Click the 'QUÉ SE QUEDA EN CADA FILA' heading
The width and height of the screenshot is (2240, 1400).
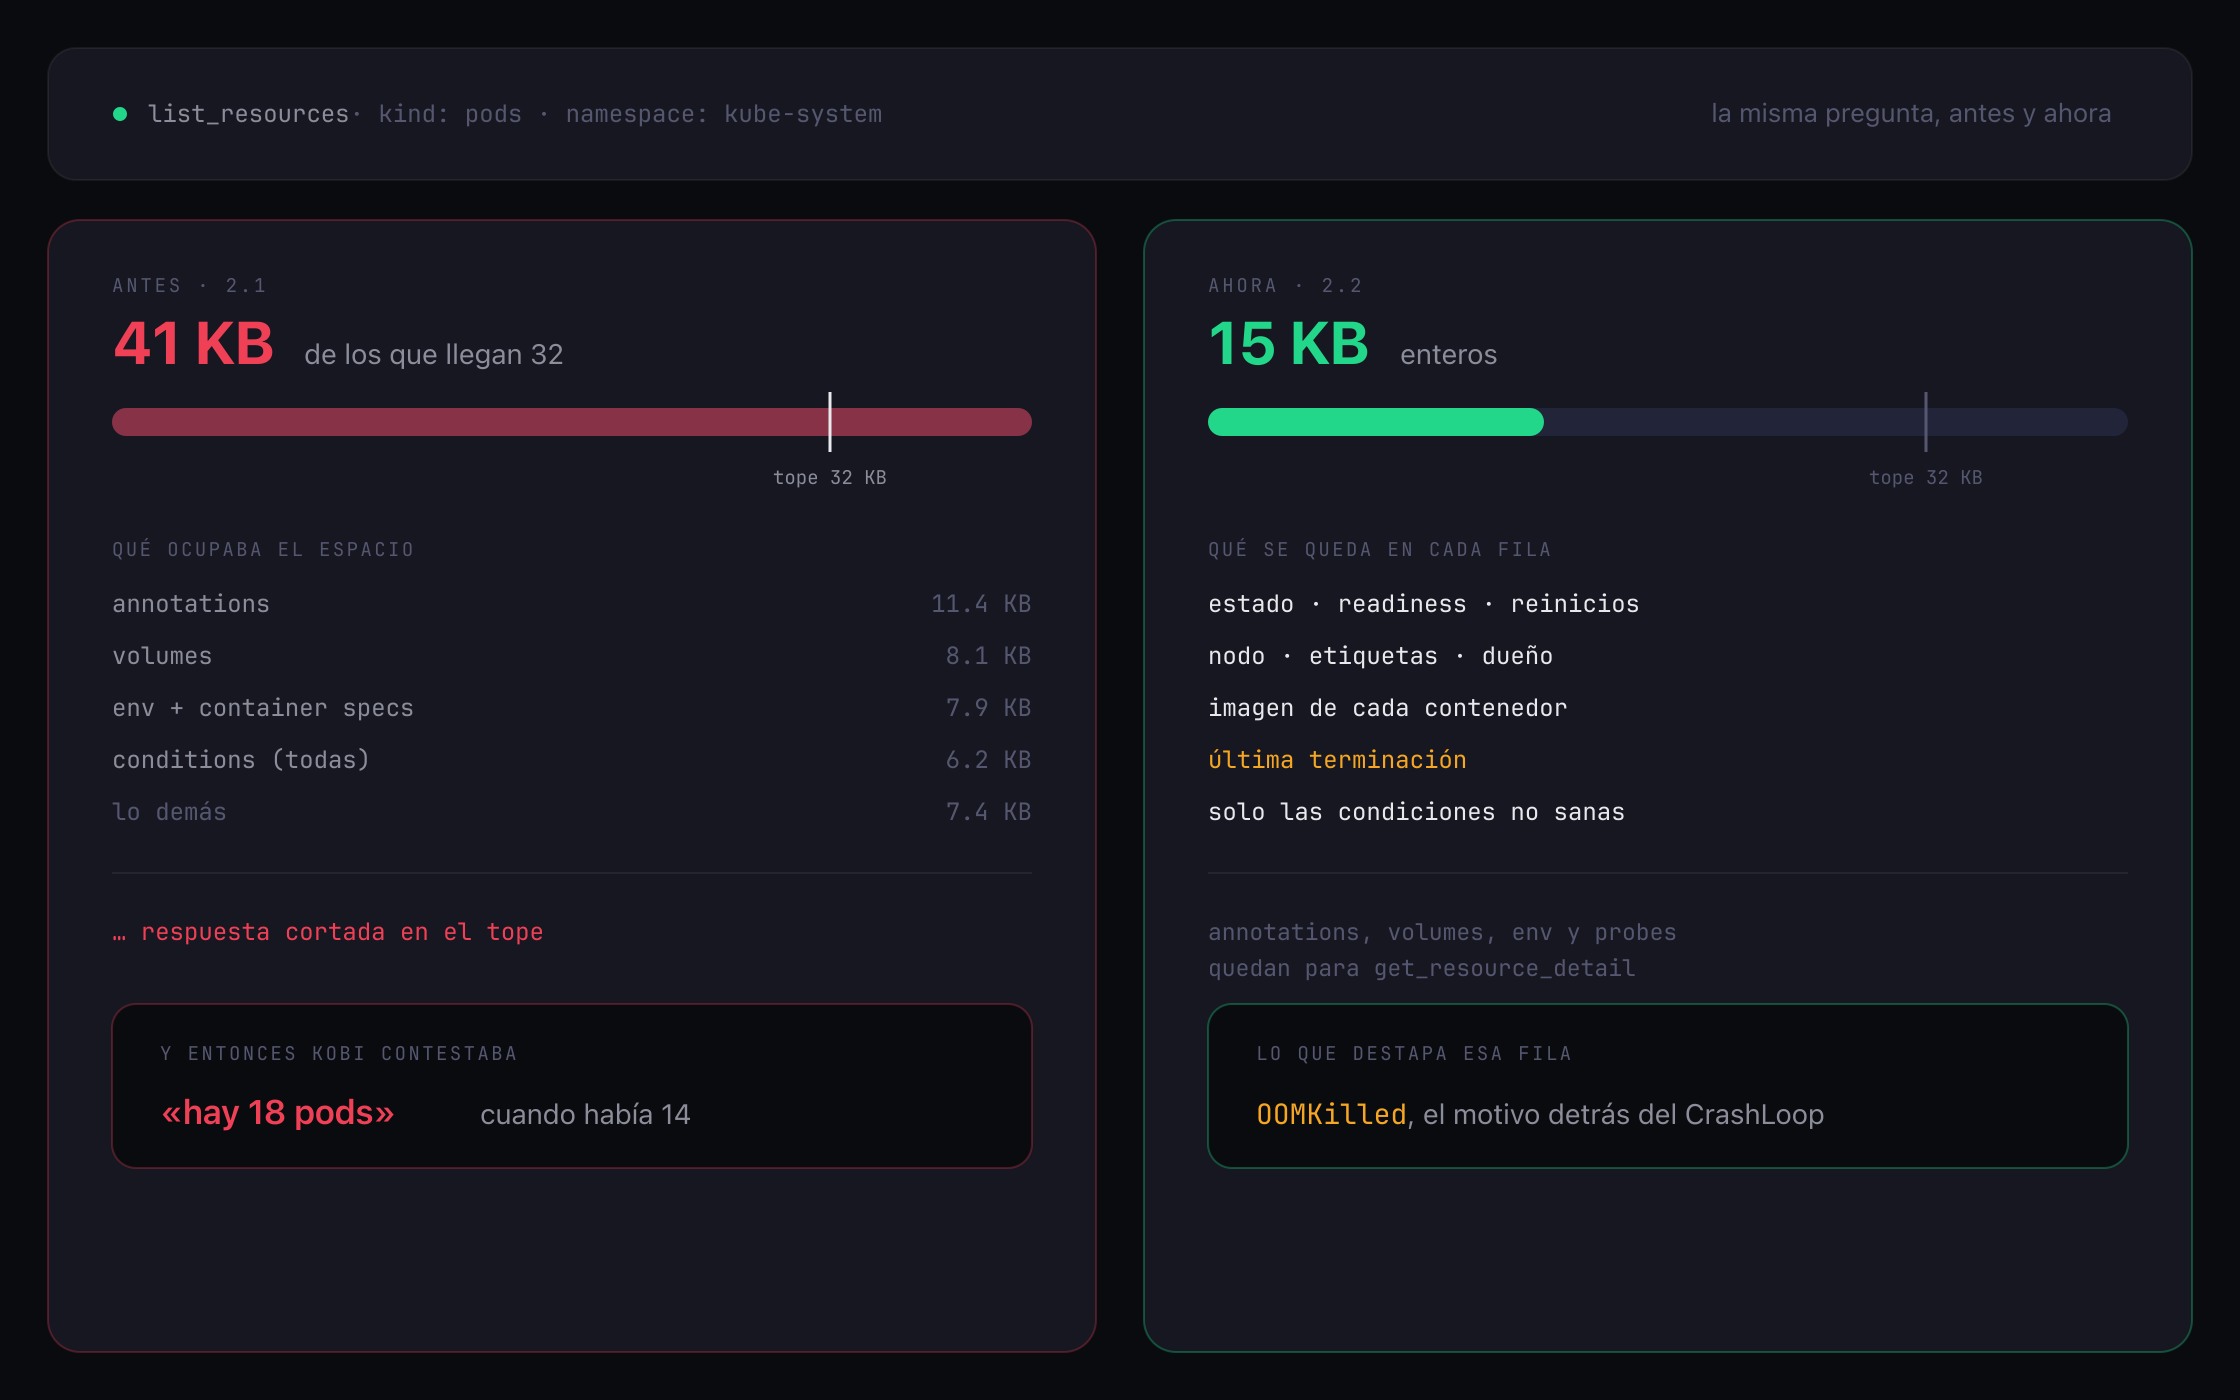pos(1380,550)
